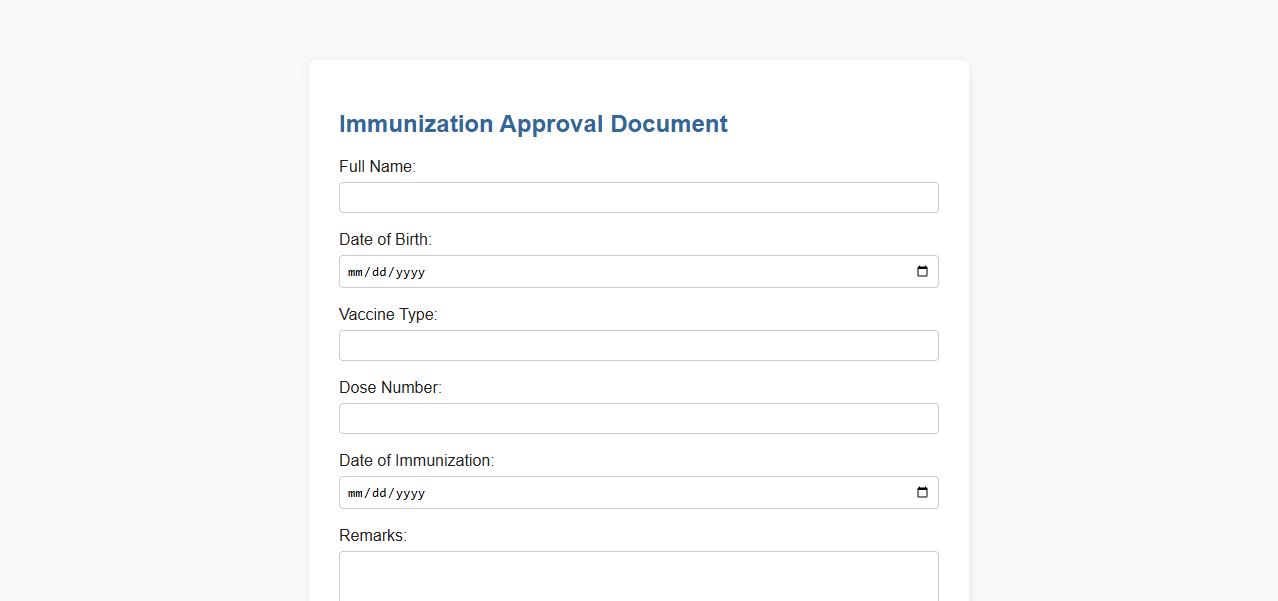Click the "Date of Birth:" label
The image size is (1278, 601).
(385, 240)
